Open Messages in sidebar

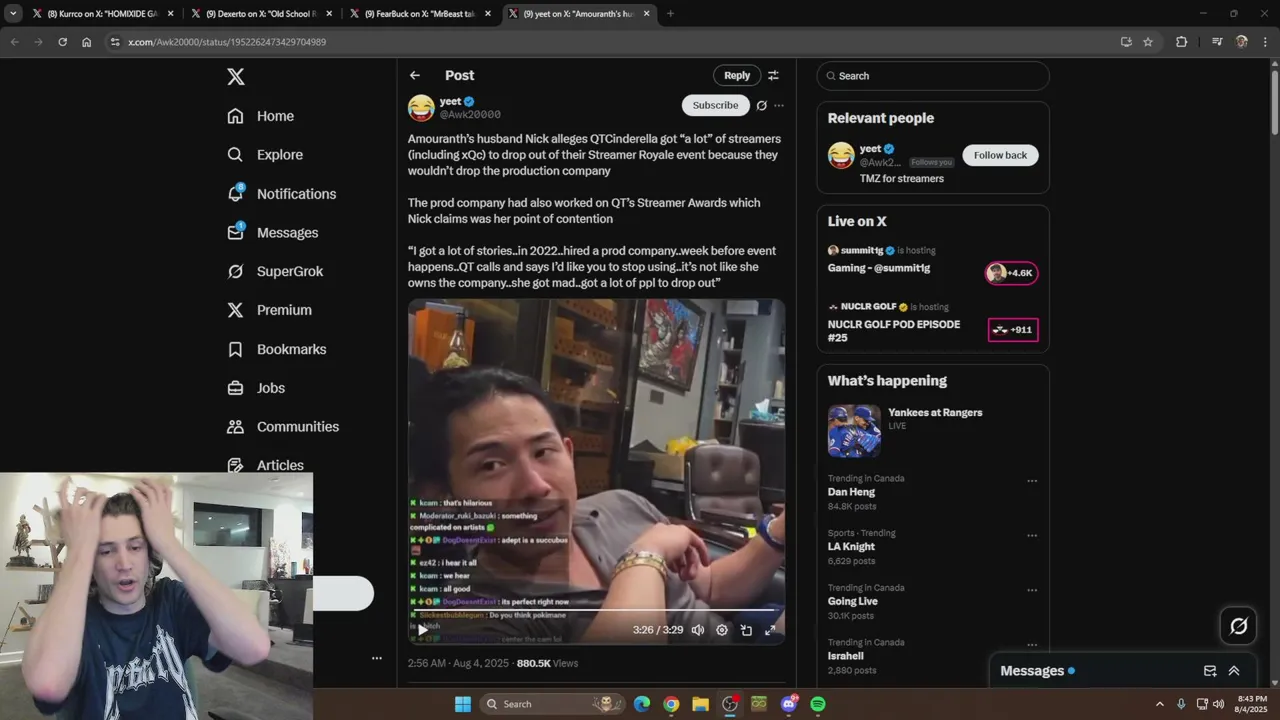[x=272, y=233]
